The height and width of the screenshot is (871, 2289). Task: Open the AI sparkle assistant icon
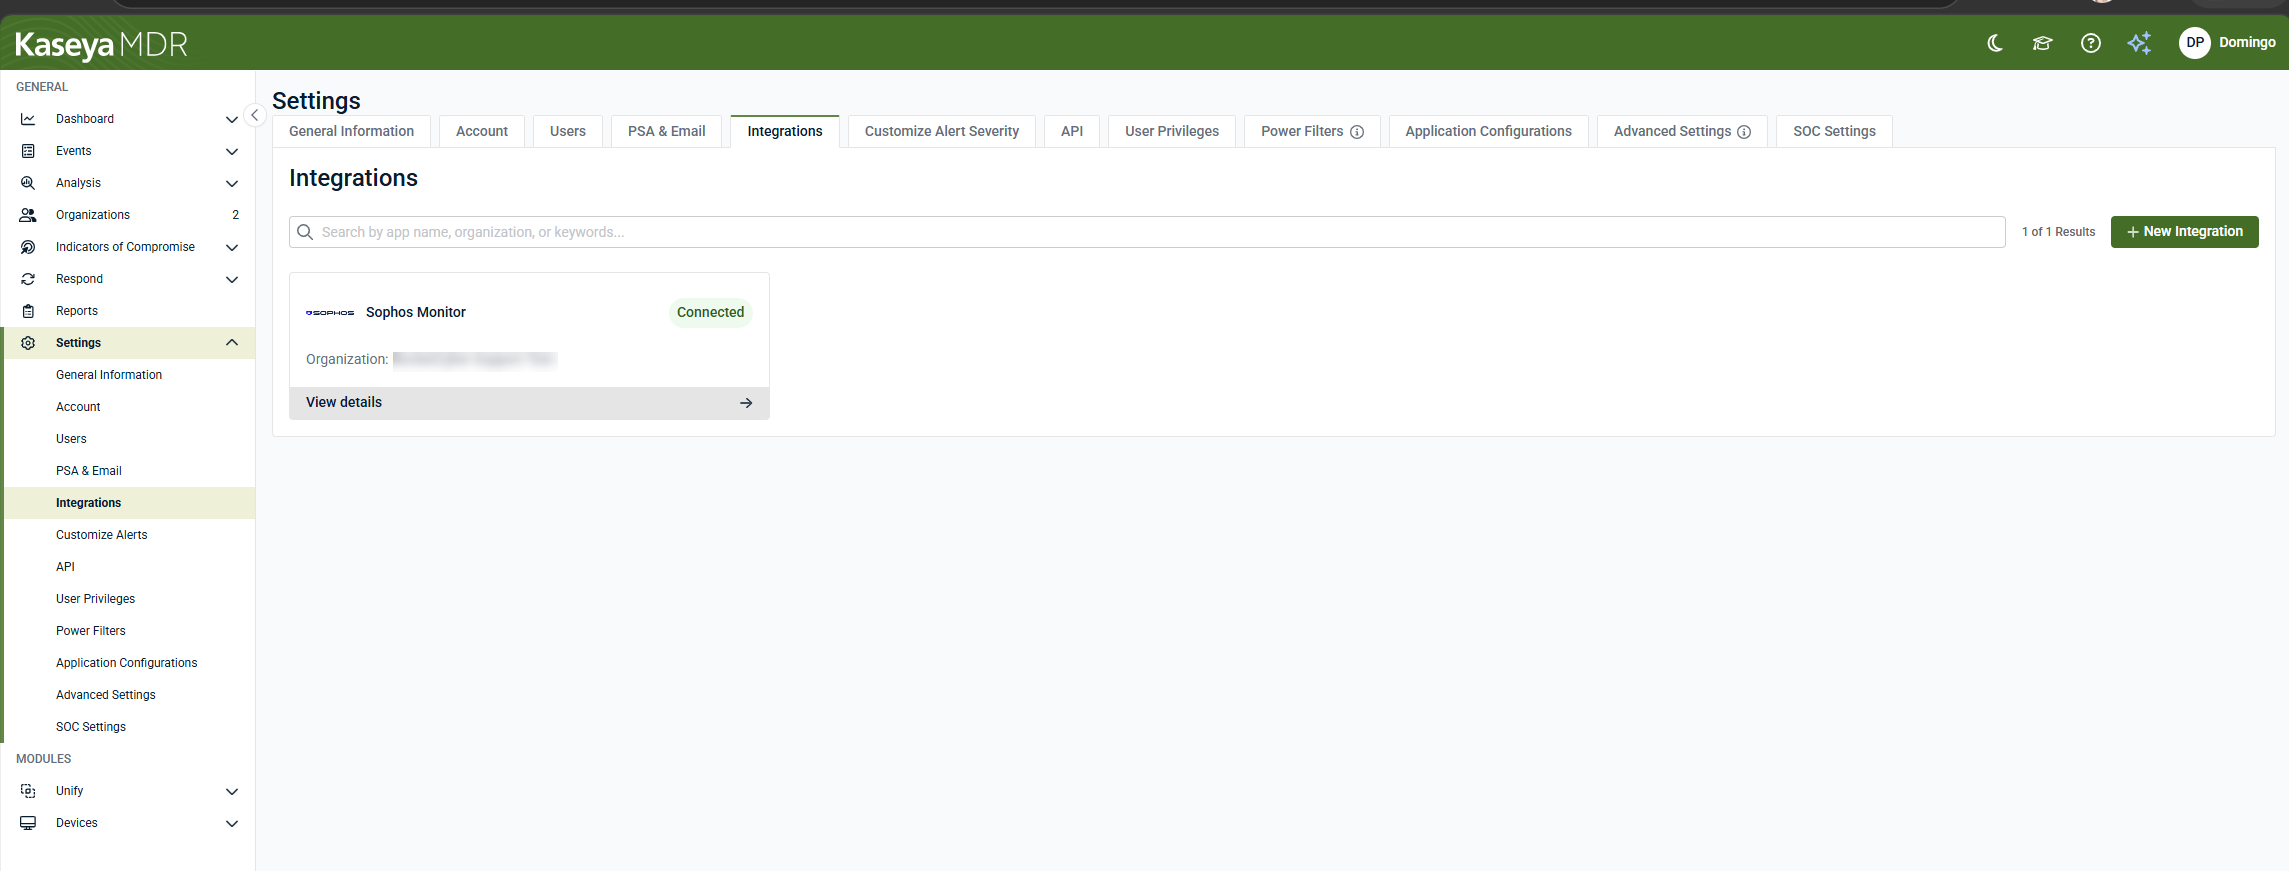[2139, 43]
